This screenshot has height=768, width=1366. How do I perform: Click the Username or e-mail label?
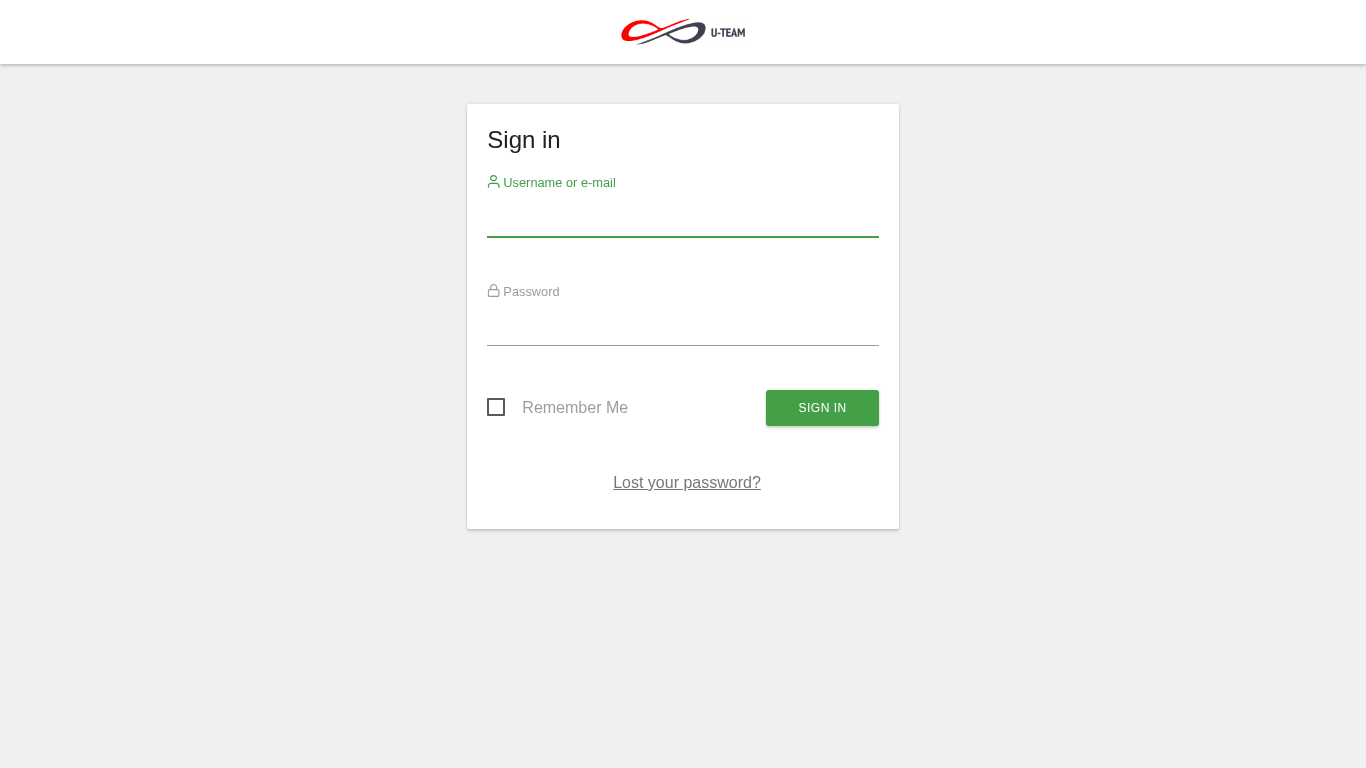click(559, 182)
